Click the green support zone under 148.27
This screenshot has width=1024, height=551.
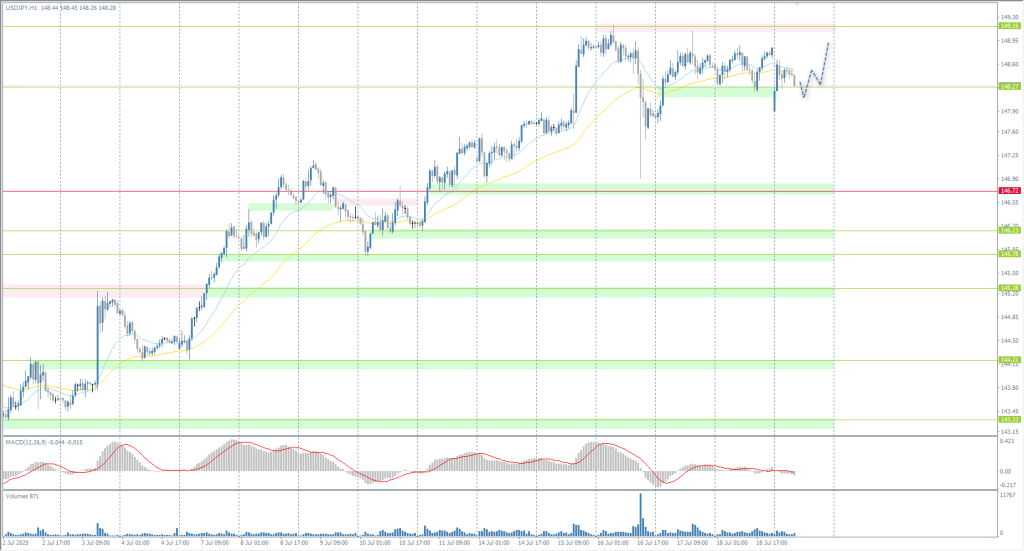click(x=717, y=92)
